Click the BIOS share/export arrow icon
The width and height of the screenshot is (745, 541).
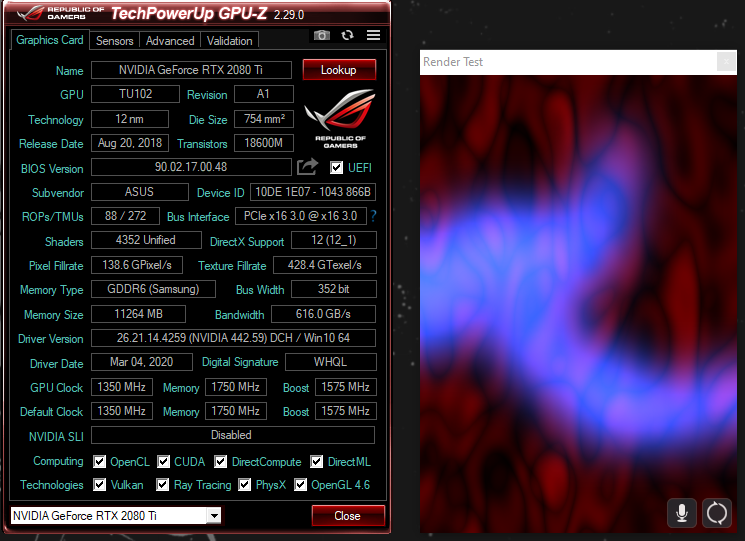[307, 167]
